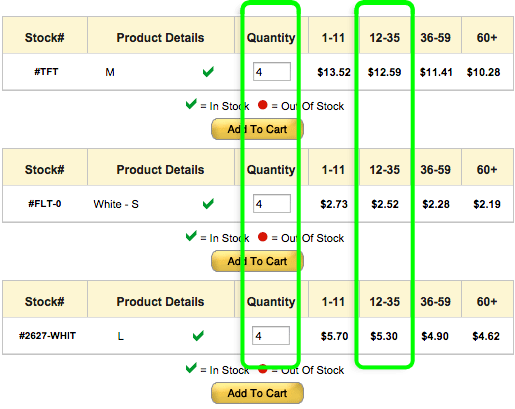Click the green checkmark in the #2627-WHIT row

point(198,336)
